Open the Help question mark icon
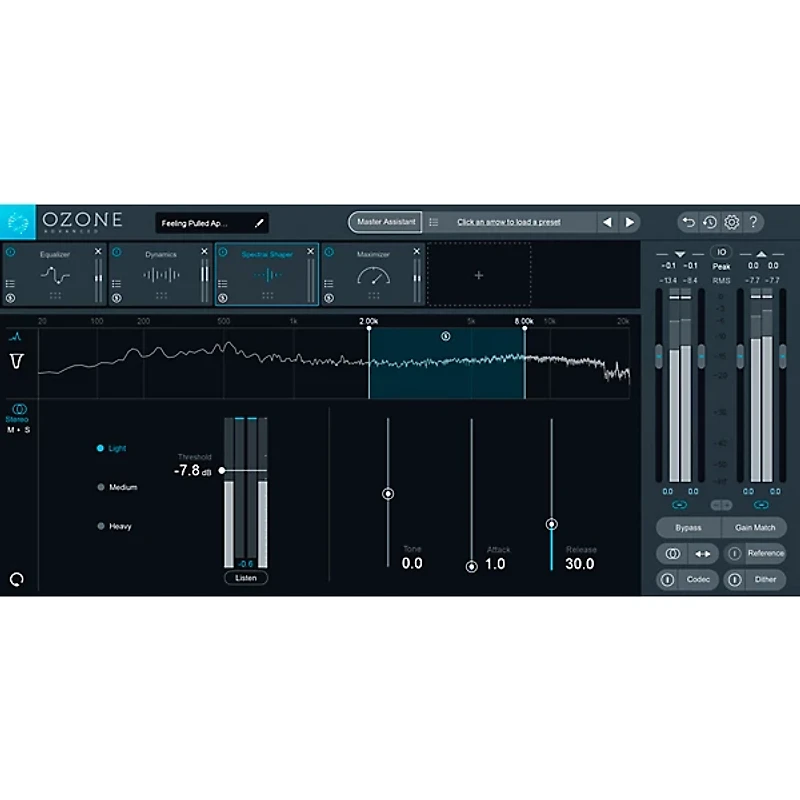Image resolution: width=800 pixels, height=800 pixels. point(754,222)
